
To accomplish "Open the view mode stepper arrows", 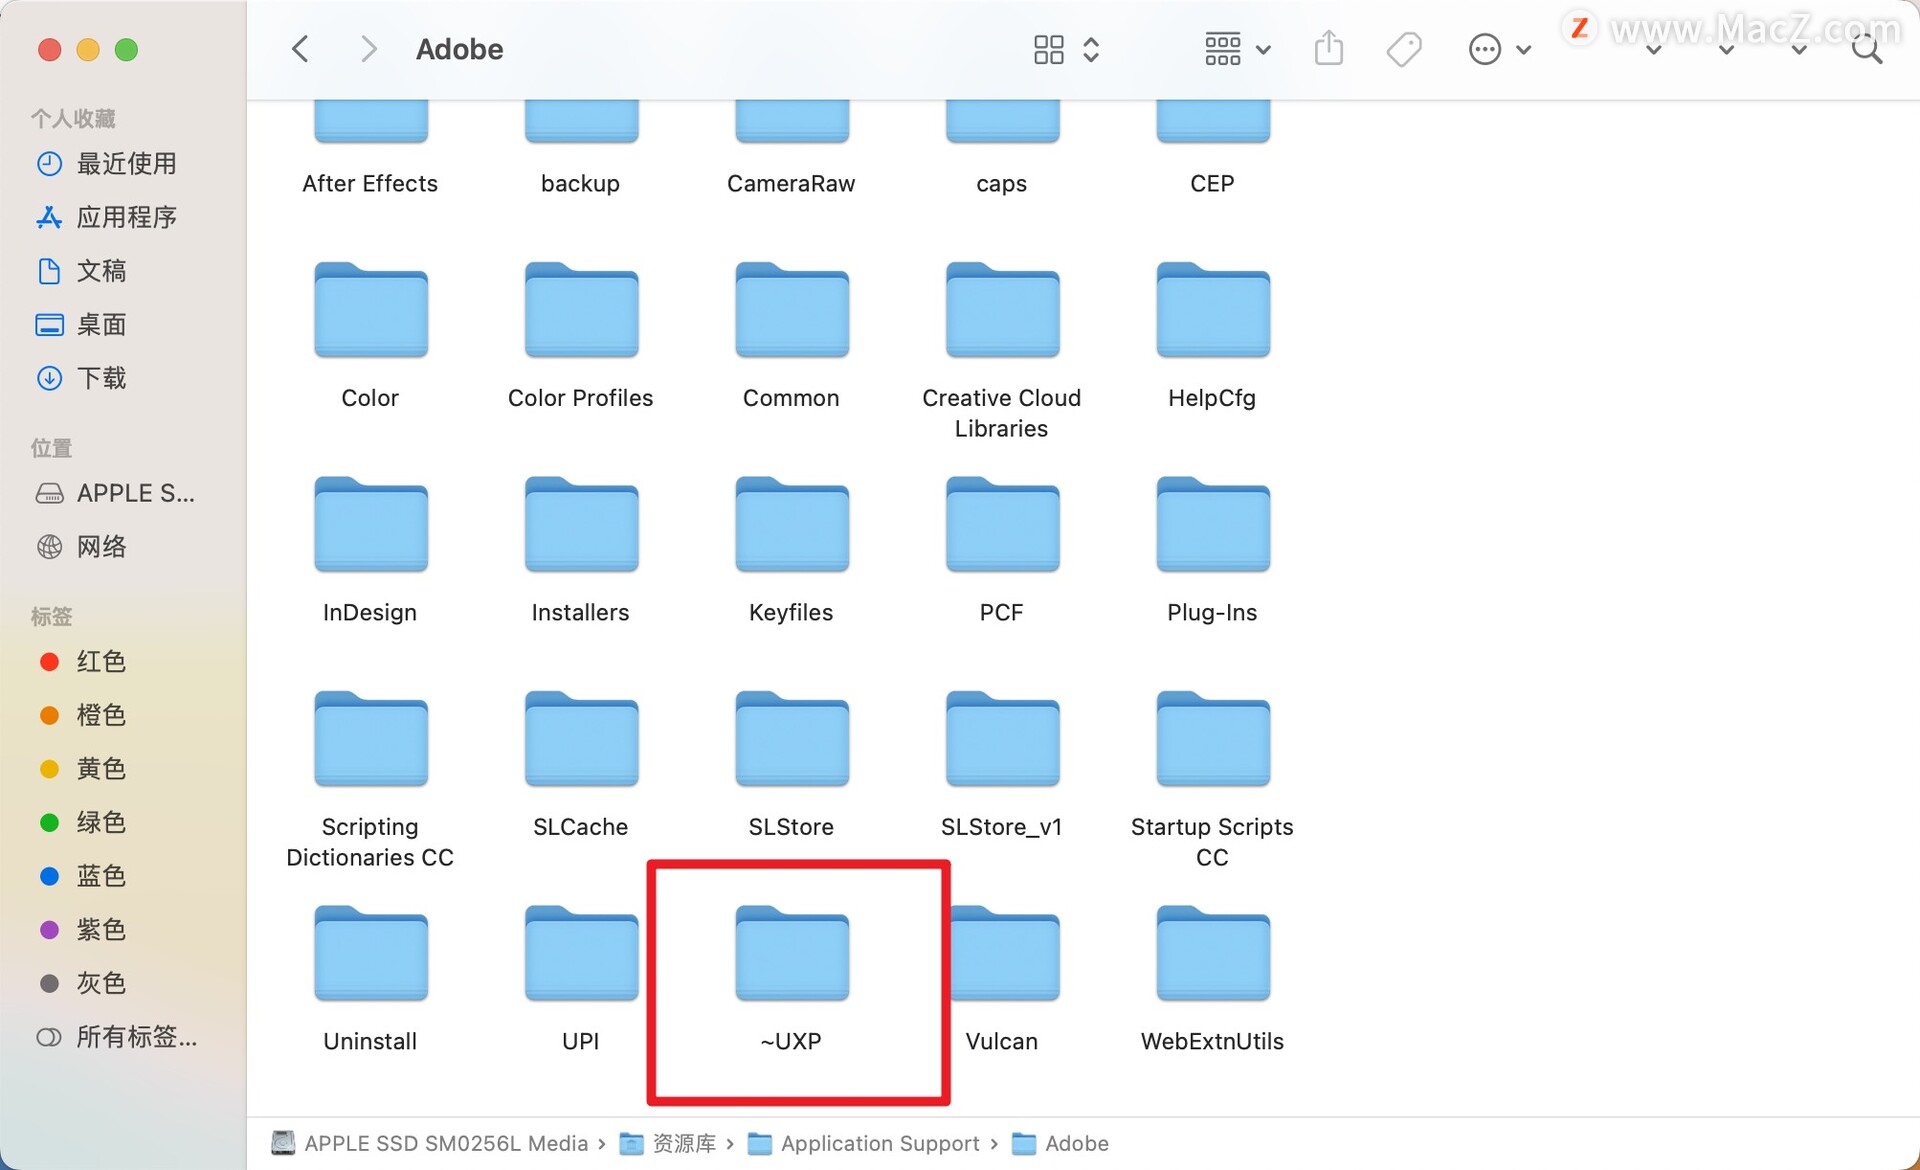I will (1091, 49).
